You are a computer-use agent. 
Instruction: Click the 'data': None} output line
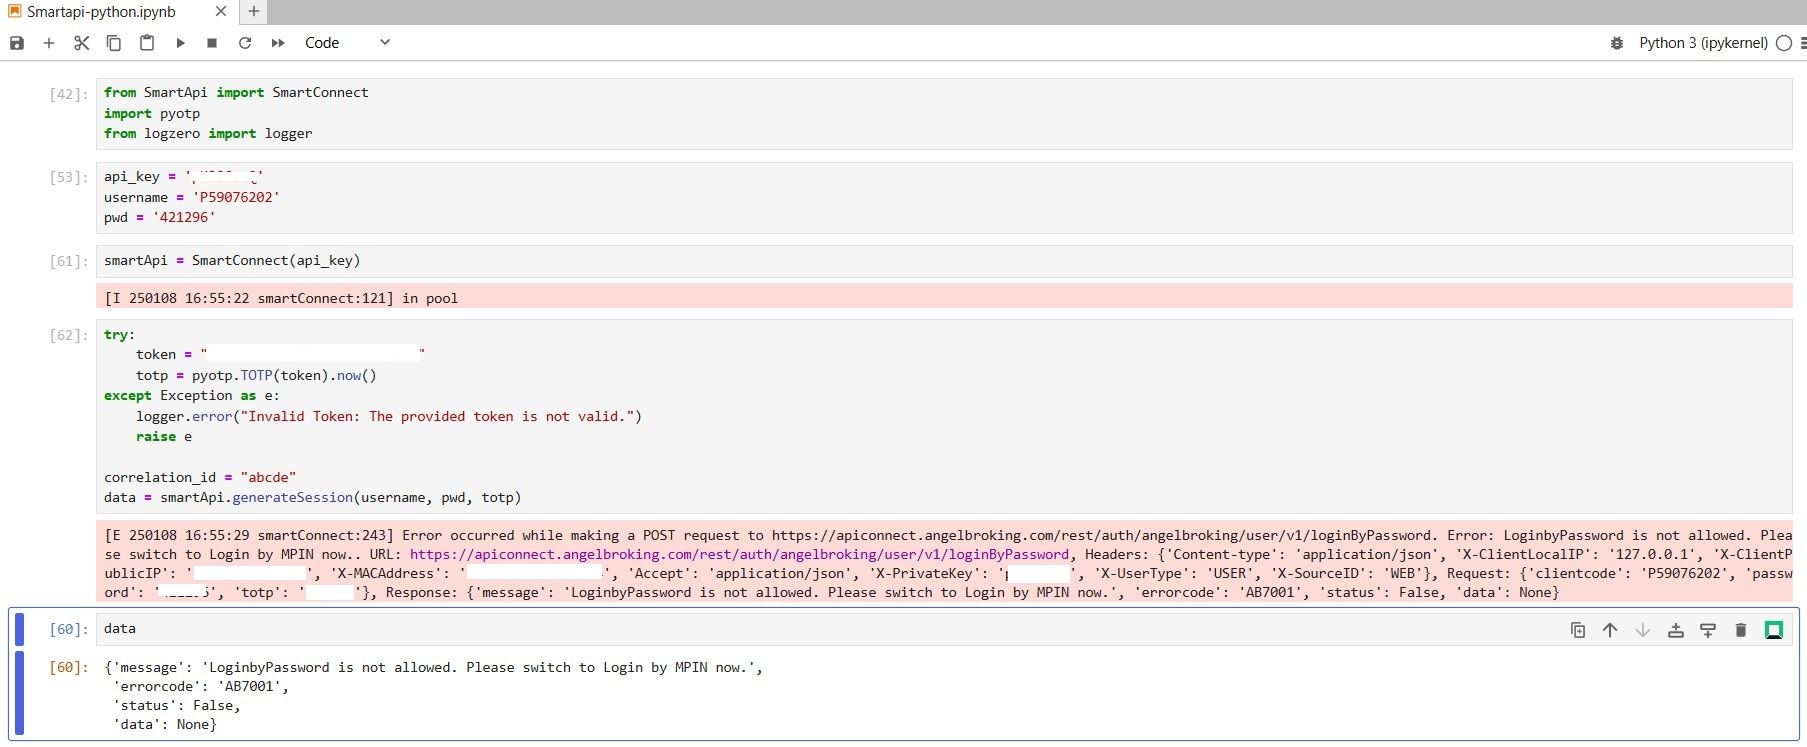[x=164, y=725]
